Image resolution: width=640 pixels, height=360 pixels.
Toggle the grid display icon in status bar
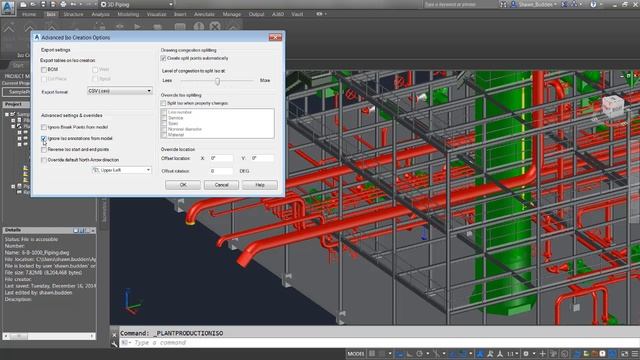(x=372, y=354)
